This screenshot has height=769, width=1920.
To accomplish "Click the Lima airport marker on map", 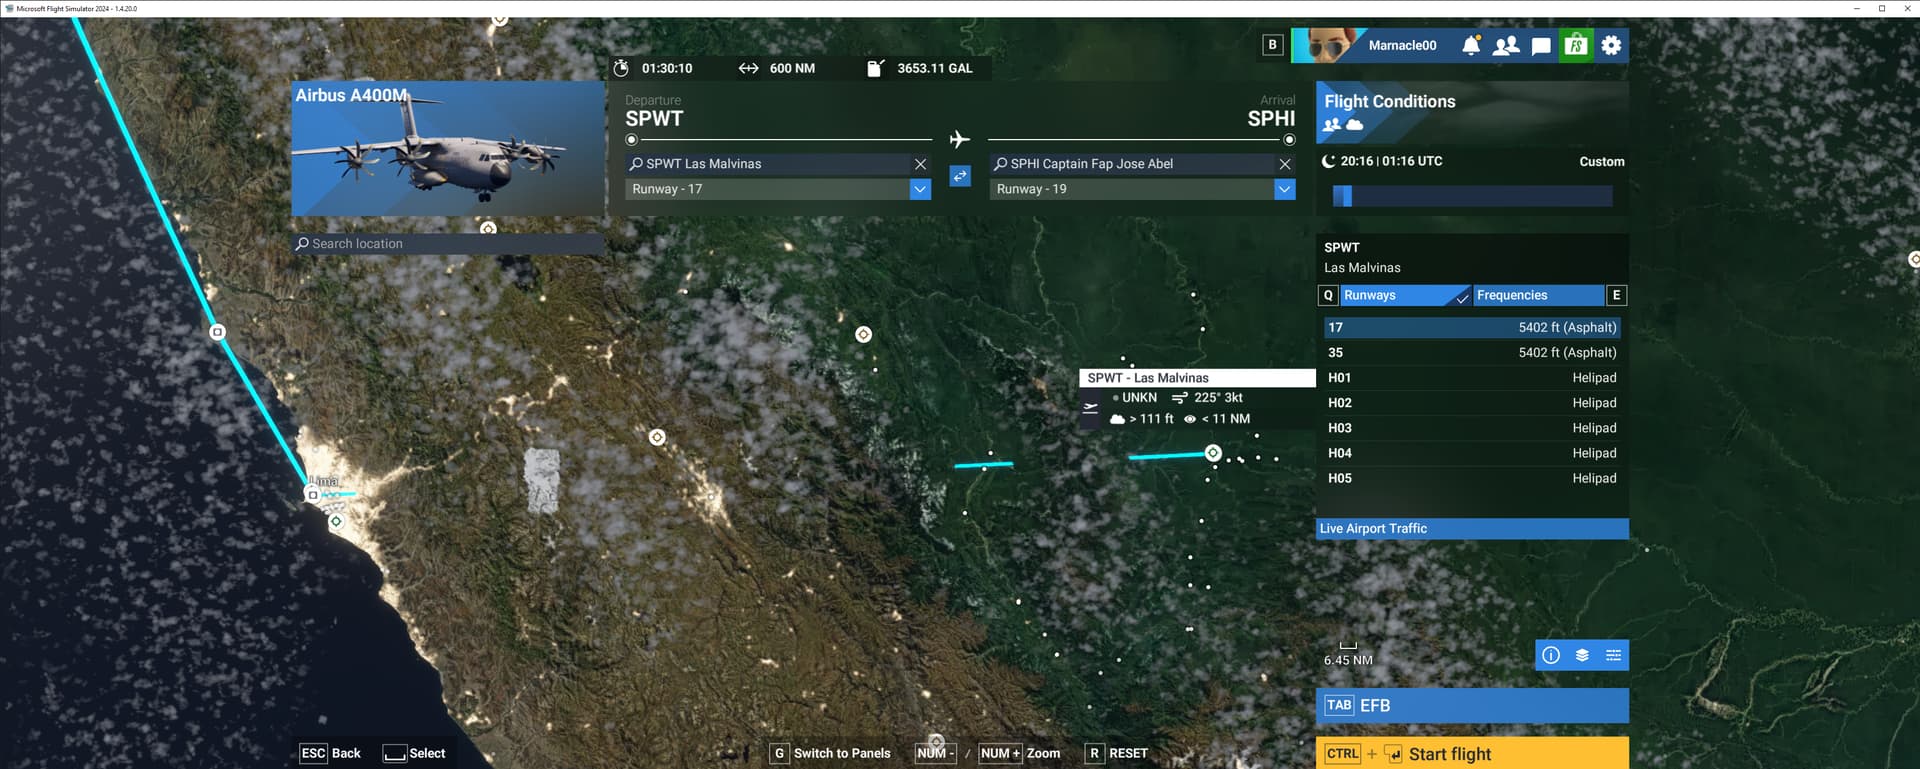I will [313, 495].
